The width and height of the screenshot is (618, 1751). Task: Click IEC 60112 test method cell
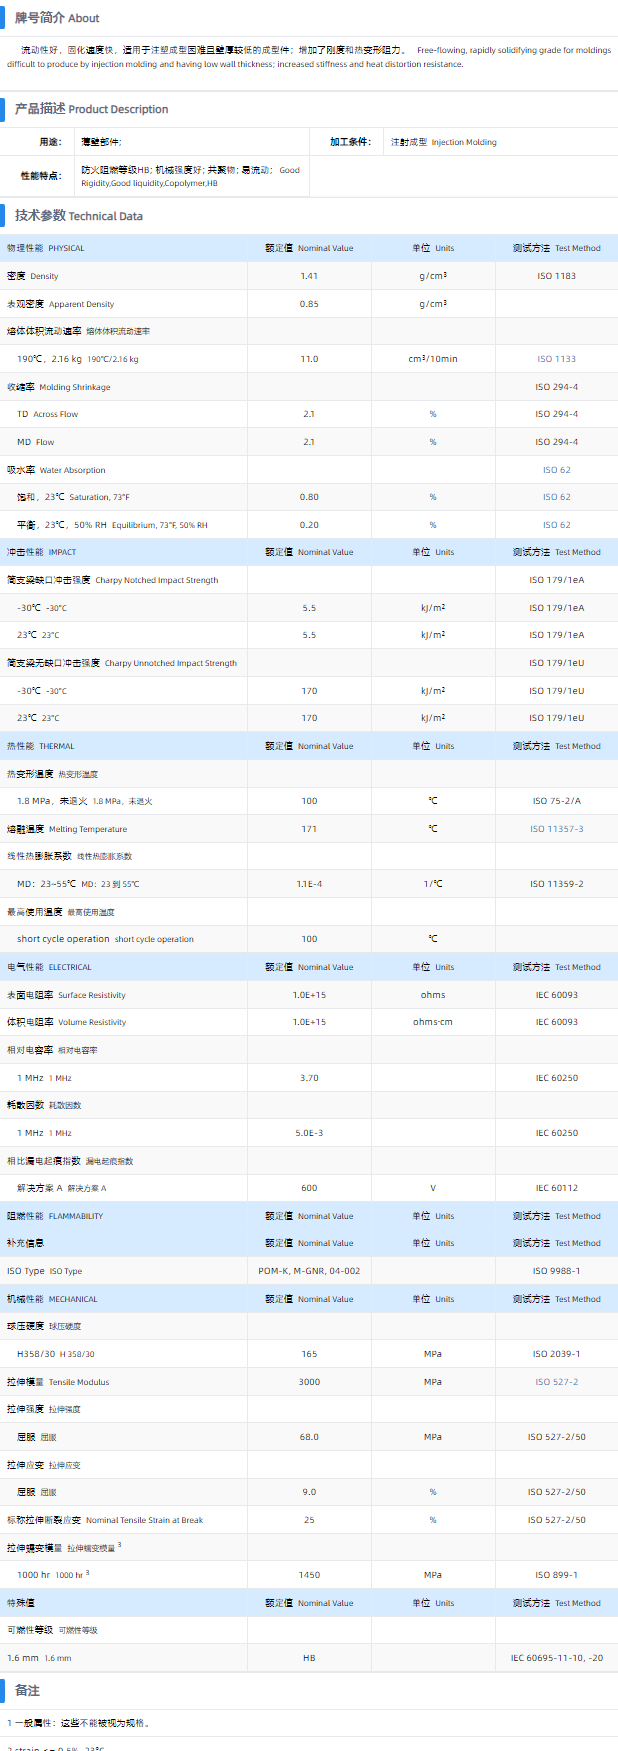click(556, 1188)
